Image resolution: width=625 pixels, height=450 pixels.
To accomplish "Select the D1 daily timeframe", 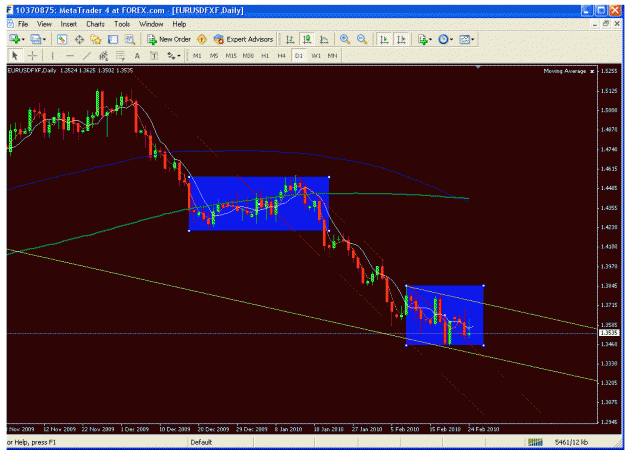I will [299, 56].
